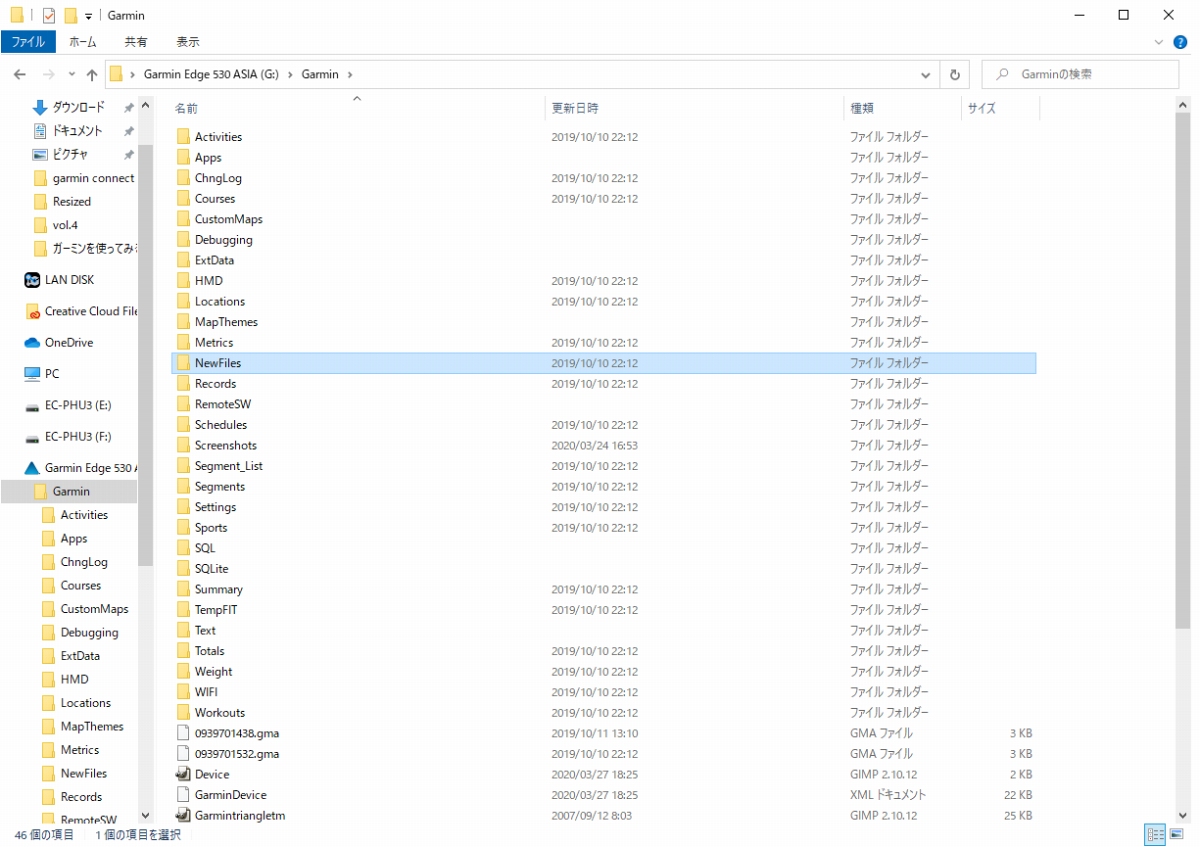This screenshot has height=847, width=1200.
Task: Click Garmin Edge 530 ASIA breadcrumb
Action: click(x=211, y=75)
